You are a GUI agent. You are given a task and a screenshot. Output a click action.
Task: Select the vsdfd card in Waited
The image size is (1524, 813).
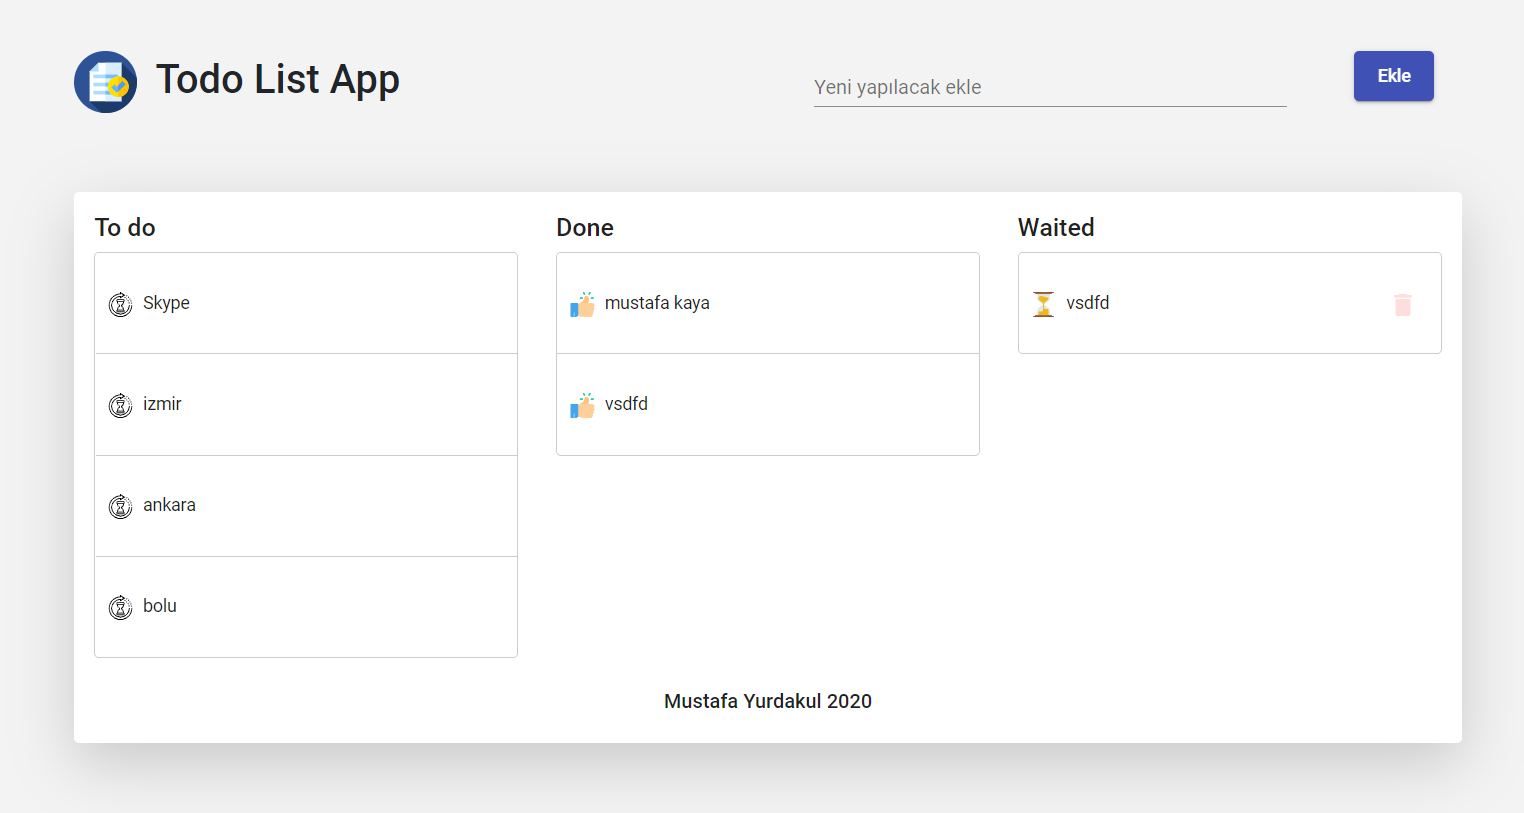[1229, 303]
